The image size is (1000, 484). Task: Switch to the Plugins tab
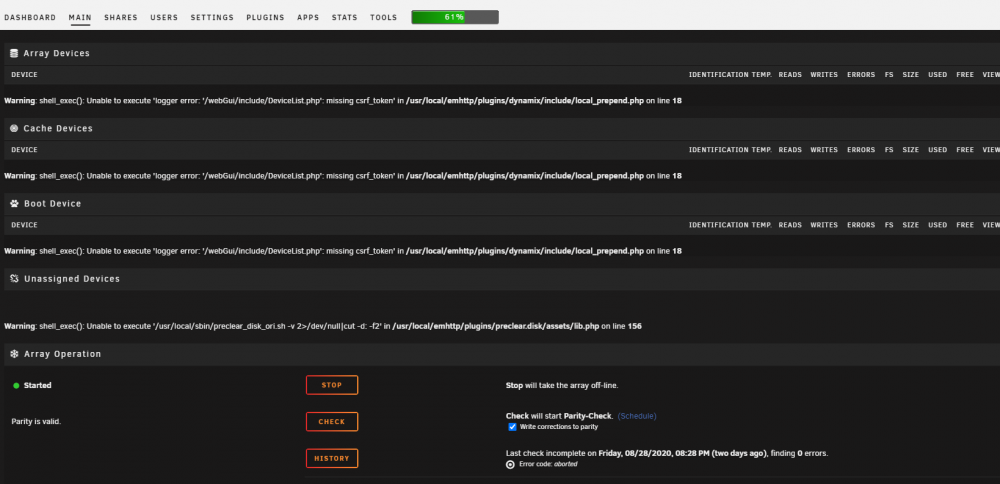(265, 17)
